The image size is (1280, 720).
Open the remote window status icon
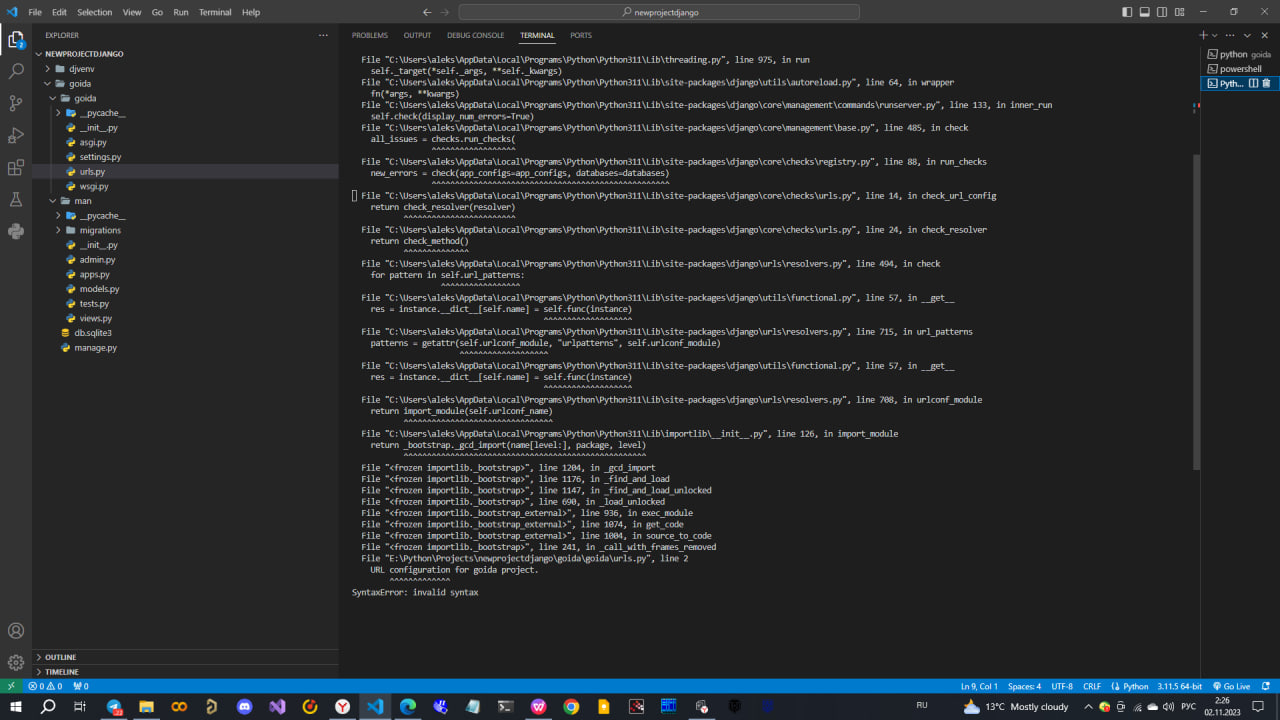pos(11,686)
